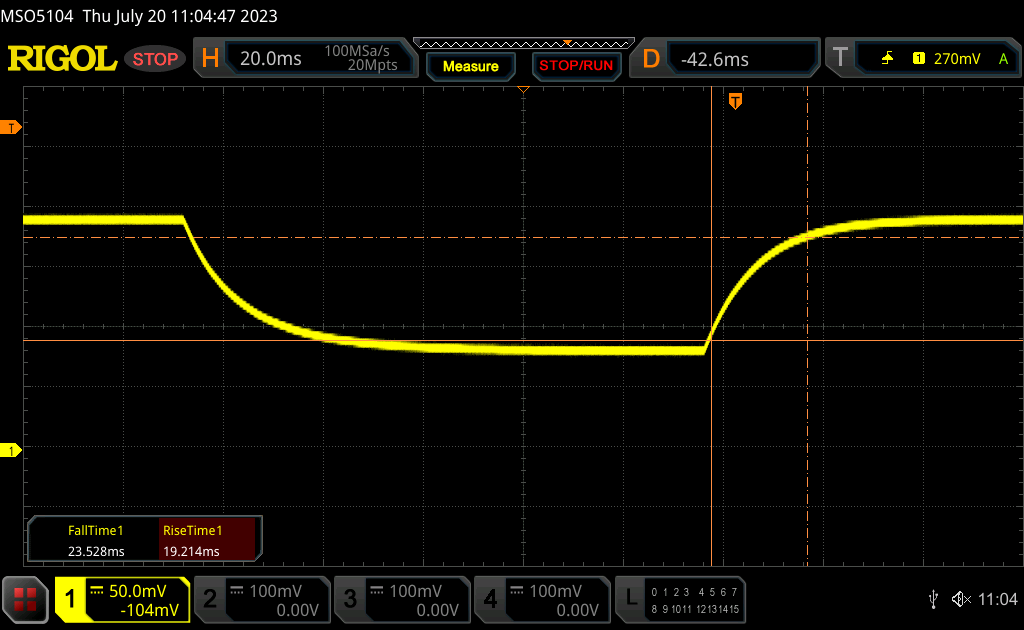Toggle channel 2 on
1024x630 pixels.
pos(261,599)
